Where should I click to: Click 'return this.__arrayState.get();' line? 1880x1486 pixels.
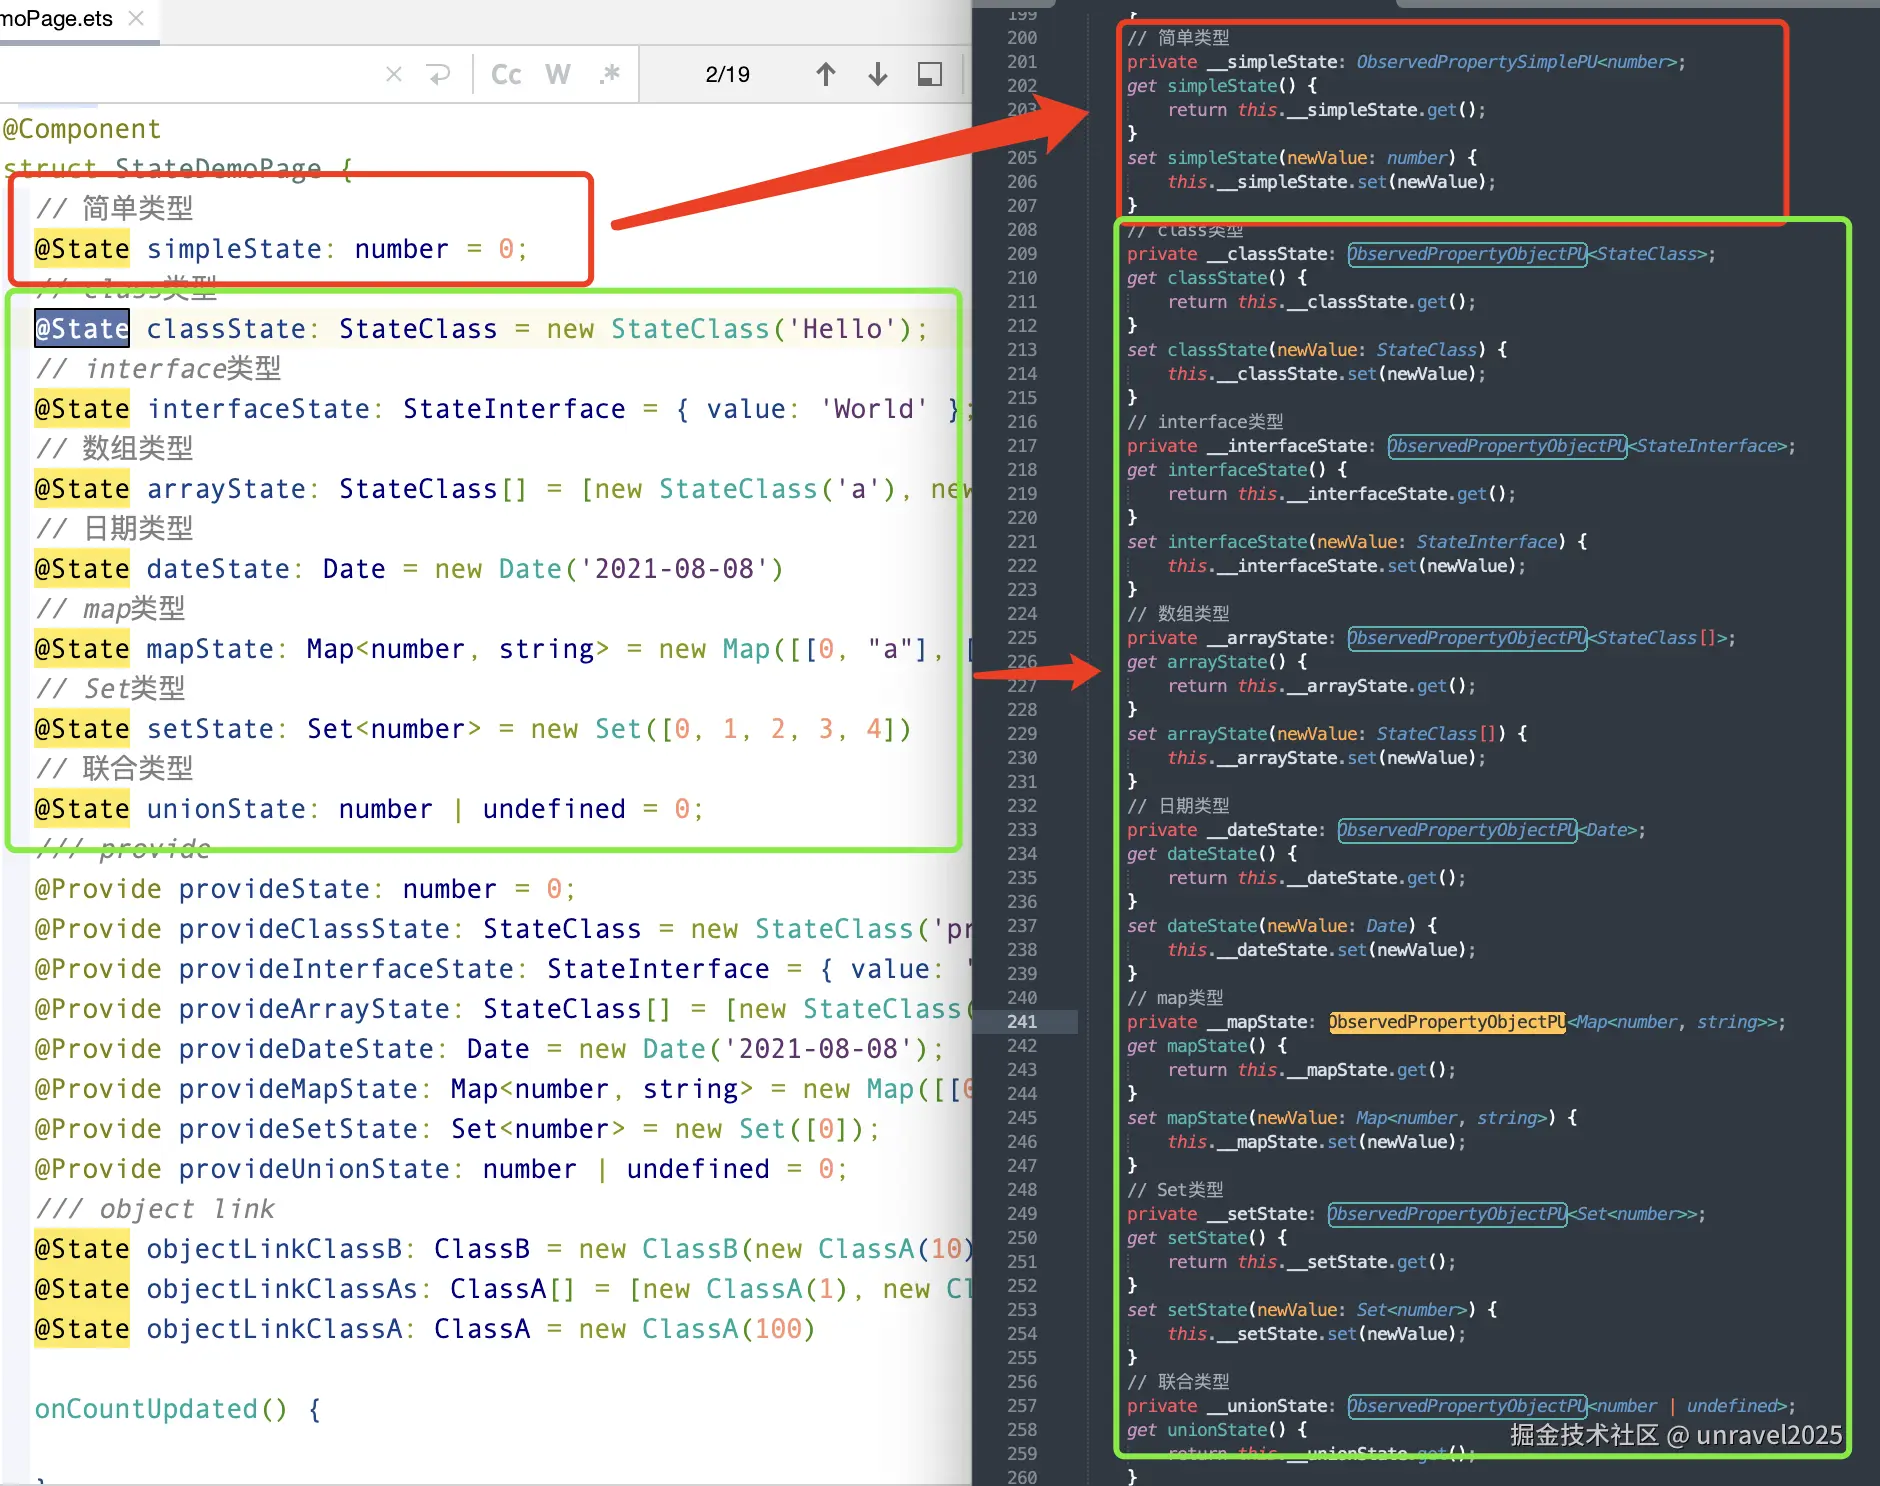[1321, 686]
